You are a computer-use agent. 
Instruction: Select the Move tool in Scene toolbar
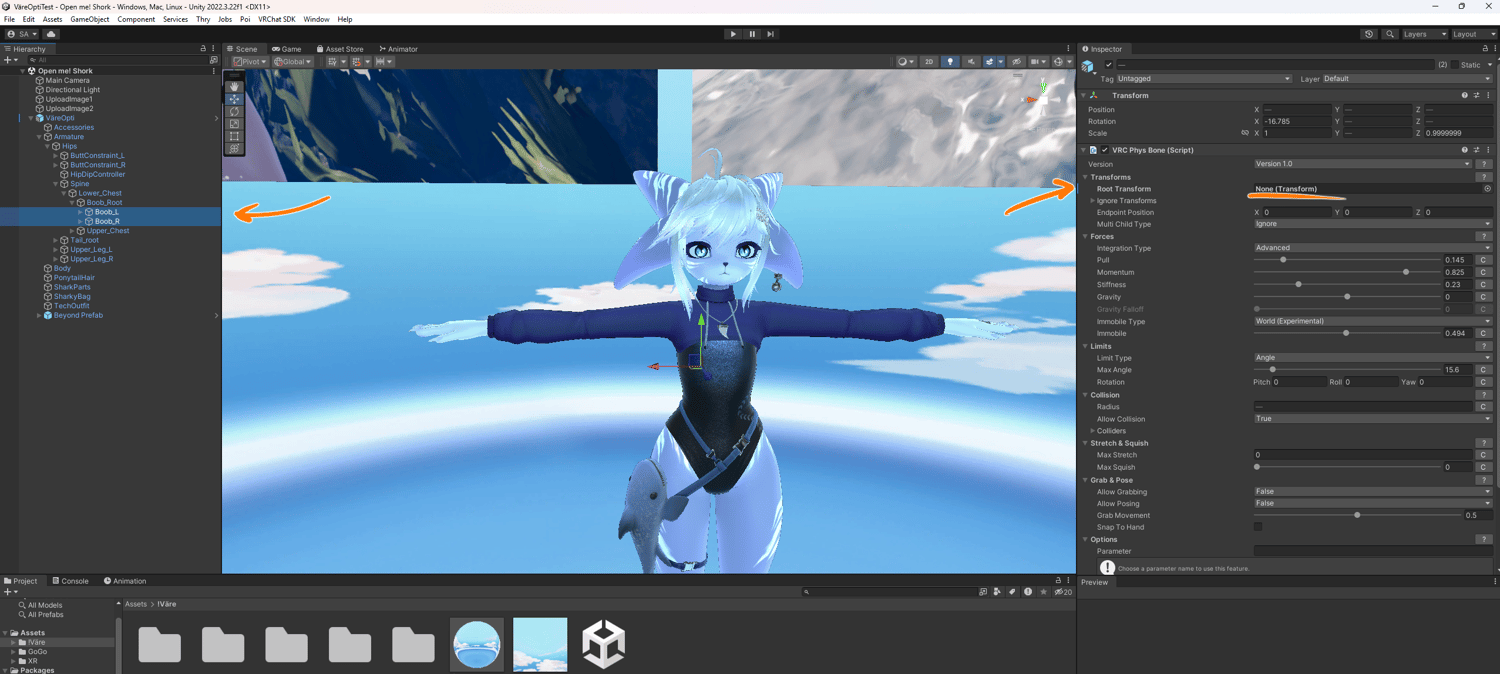point(234,99)
